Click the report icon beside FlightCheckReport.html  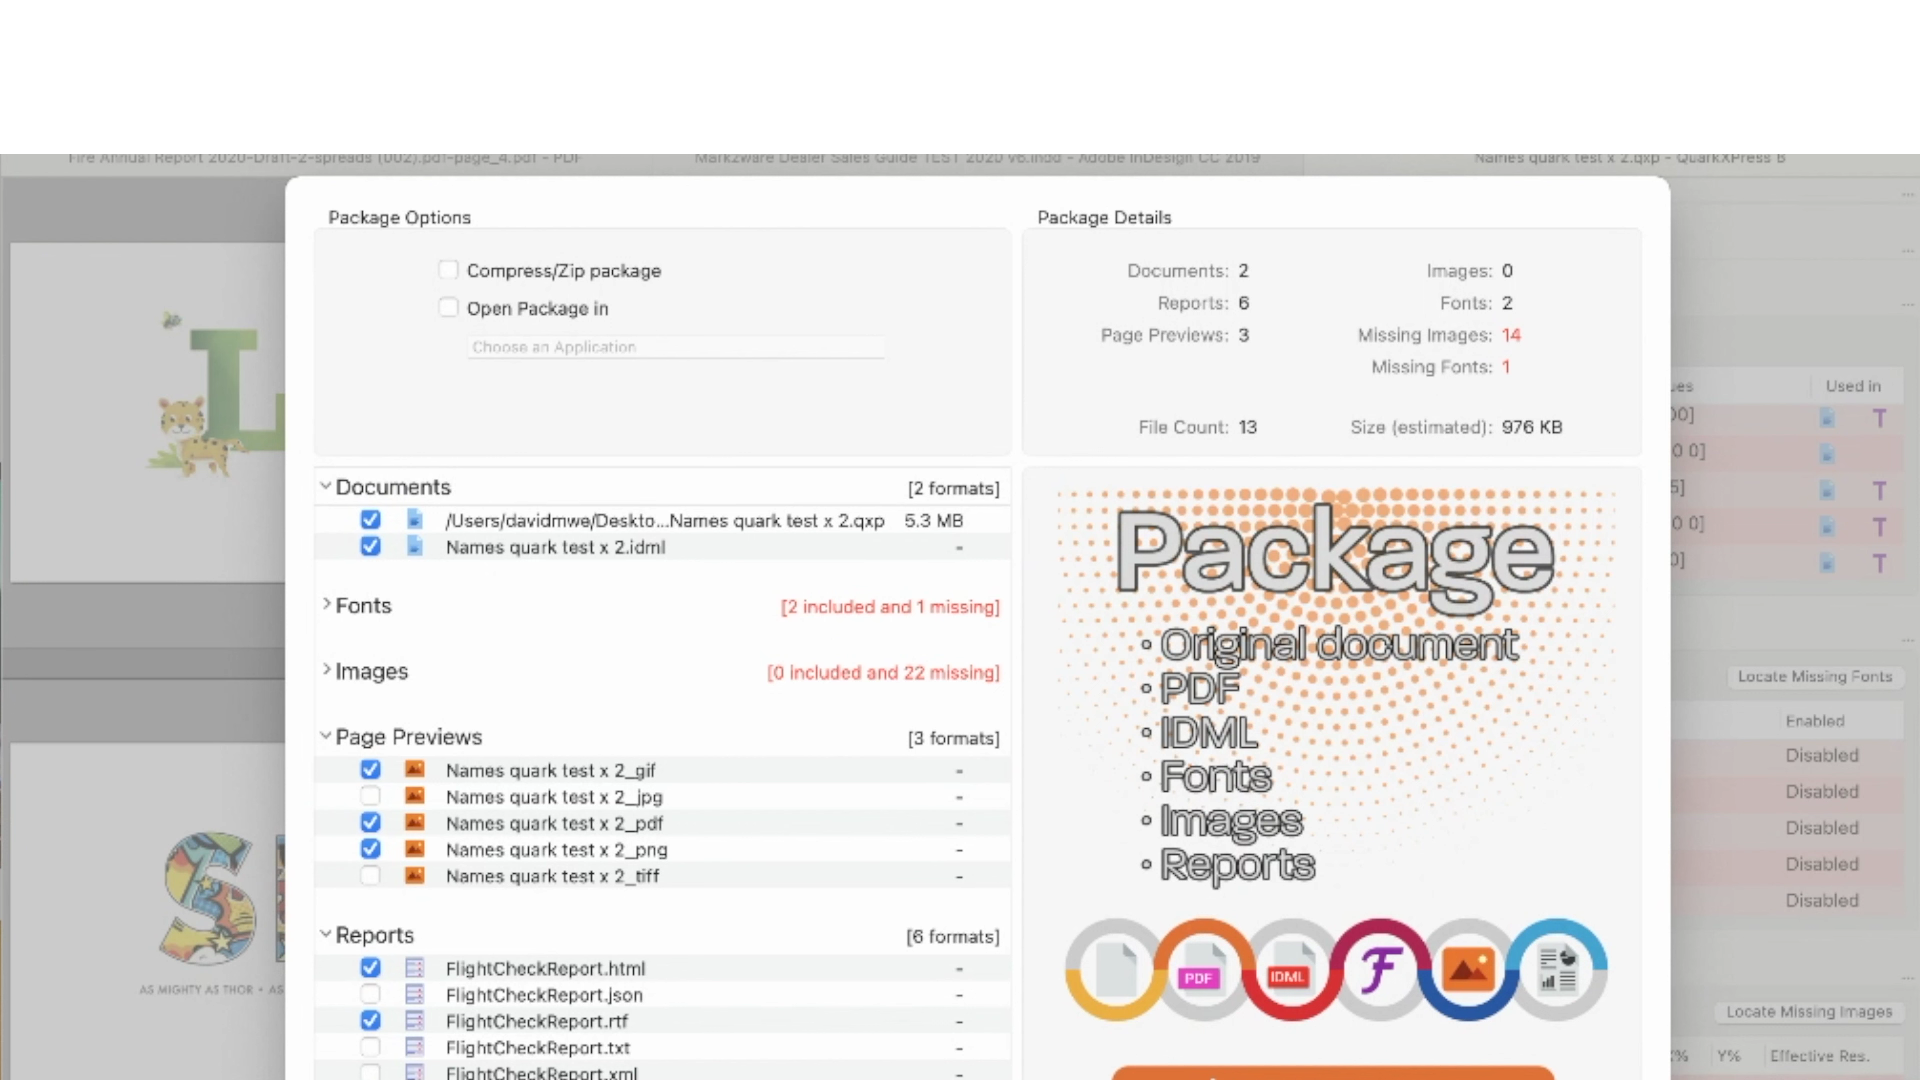click(414, 967)
